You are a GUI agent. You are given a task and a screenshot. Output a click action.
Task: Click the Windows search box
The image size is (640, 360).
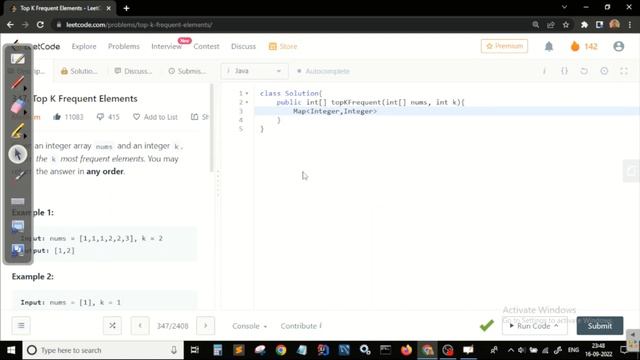(103, 350)
